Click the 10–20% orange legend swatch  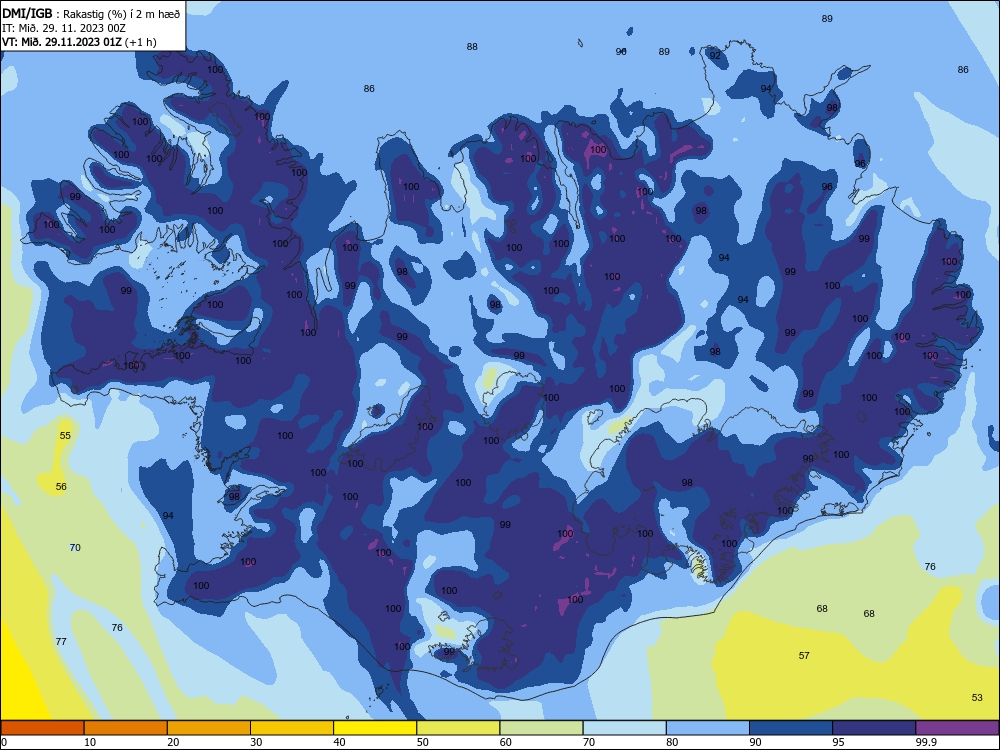126,728
